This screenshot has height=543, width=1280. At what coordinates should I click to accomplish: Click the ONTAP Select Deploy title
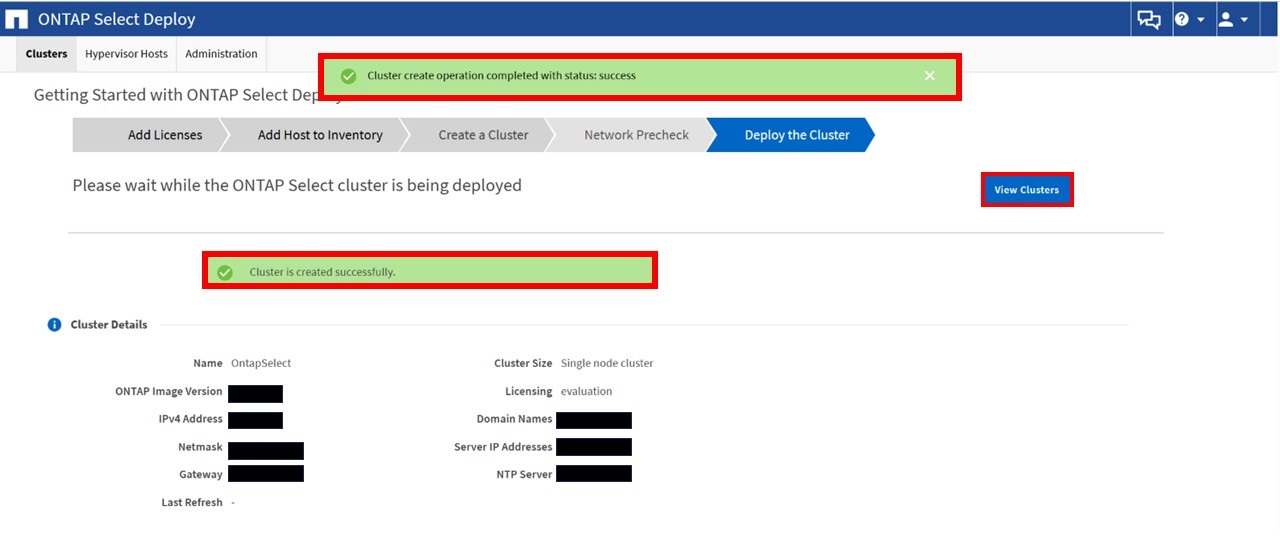[x=117, y=19]
